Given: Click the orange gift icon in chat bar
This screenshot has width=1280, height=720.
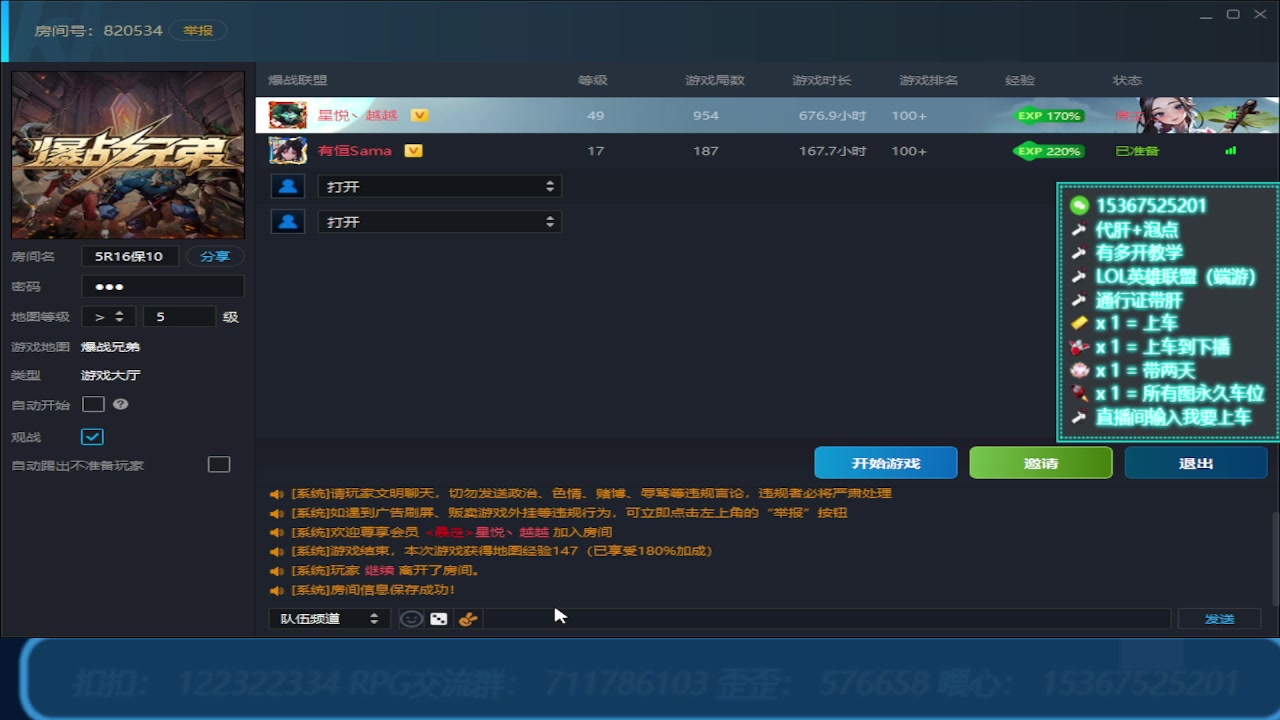Looking at the screenshot, I should tap(467, 619).
